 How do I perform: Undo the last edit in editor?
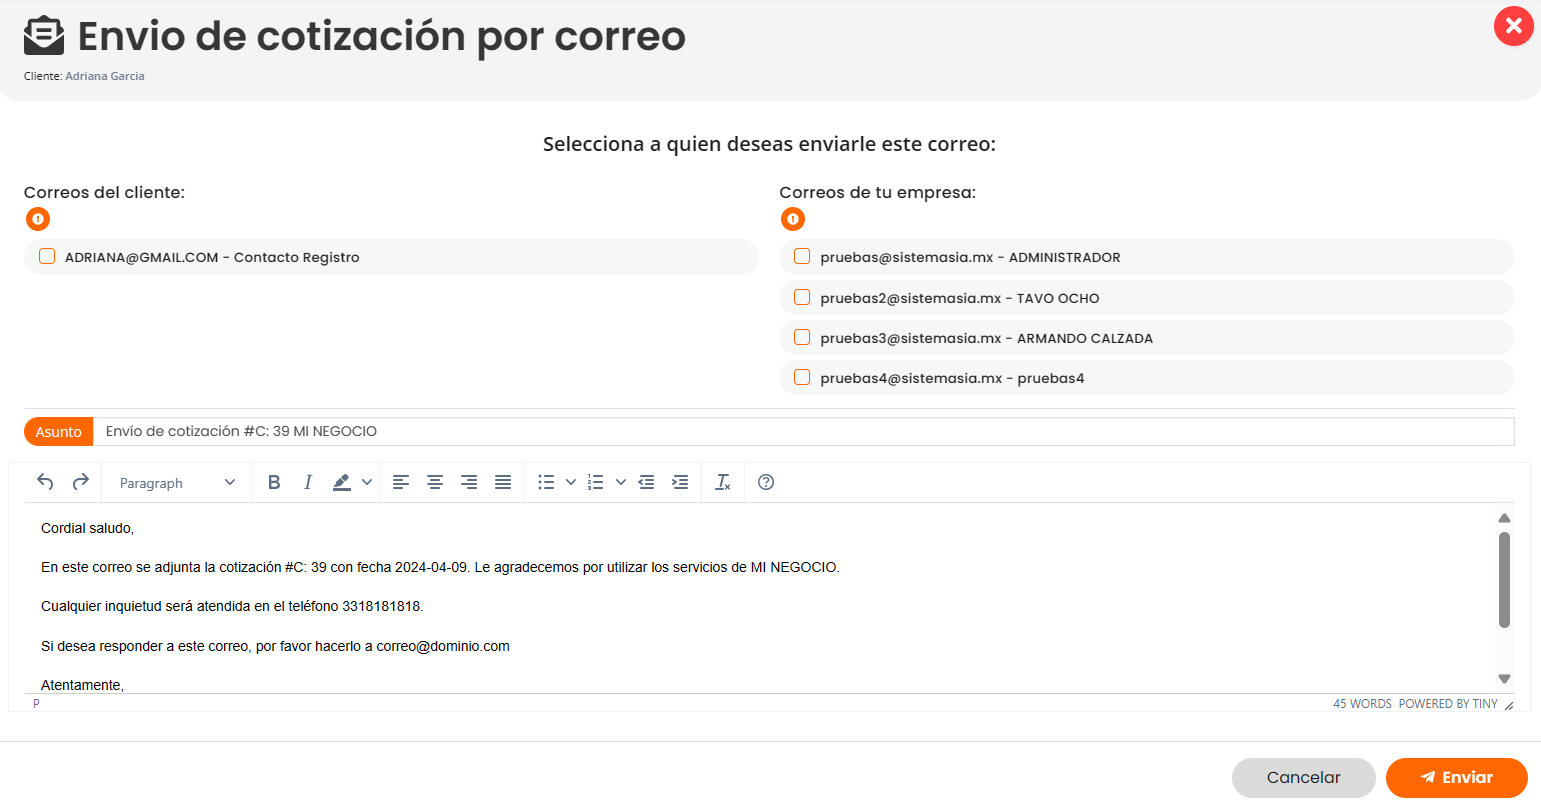click(x=45, y=482)
